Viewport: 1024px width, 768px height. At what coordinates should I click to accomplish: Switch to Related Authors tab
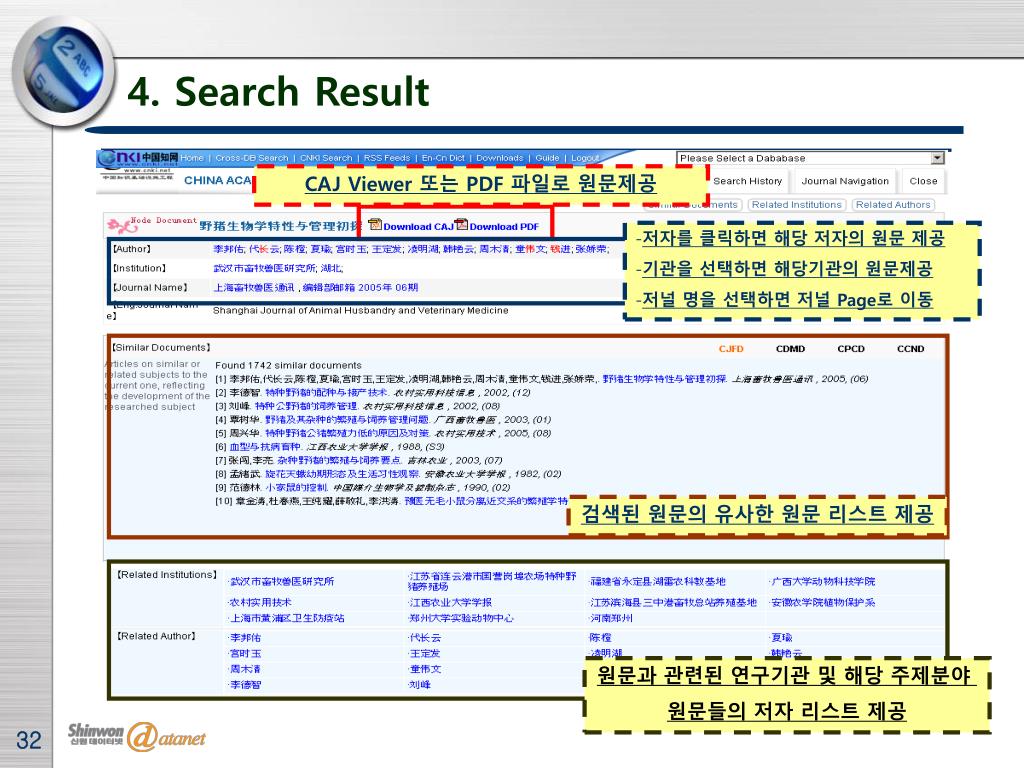pos(893,205)
